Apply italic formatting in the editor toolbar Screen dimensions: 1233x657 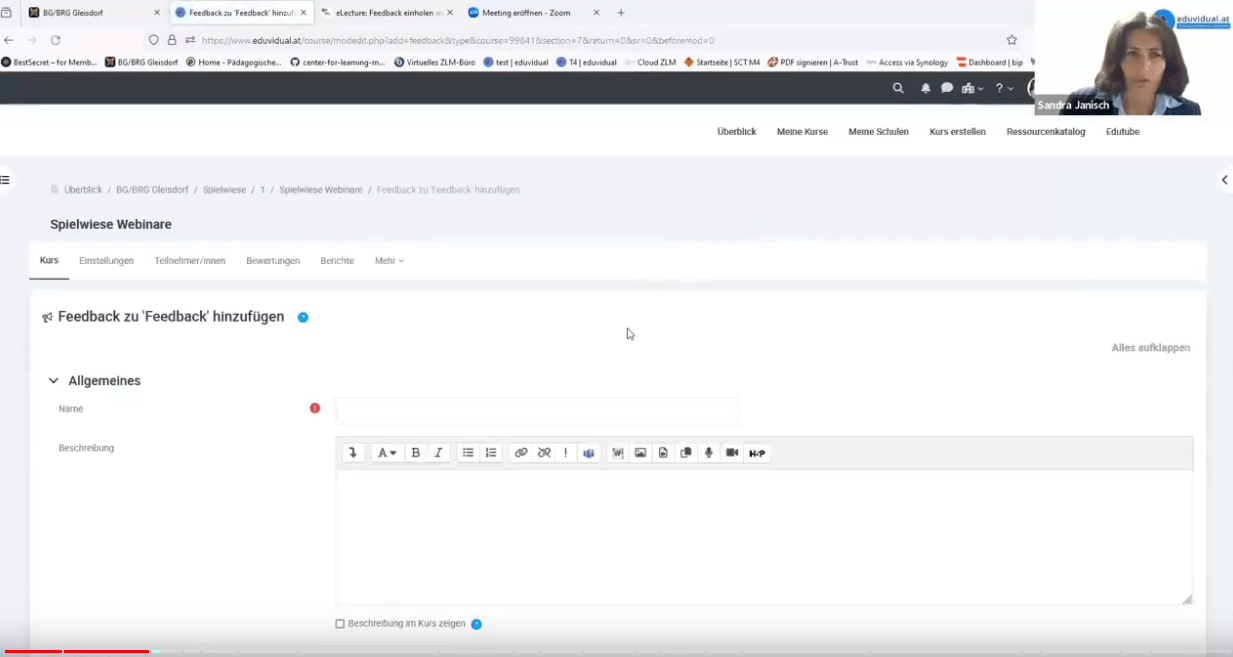point(438,453)
